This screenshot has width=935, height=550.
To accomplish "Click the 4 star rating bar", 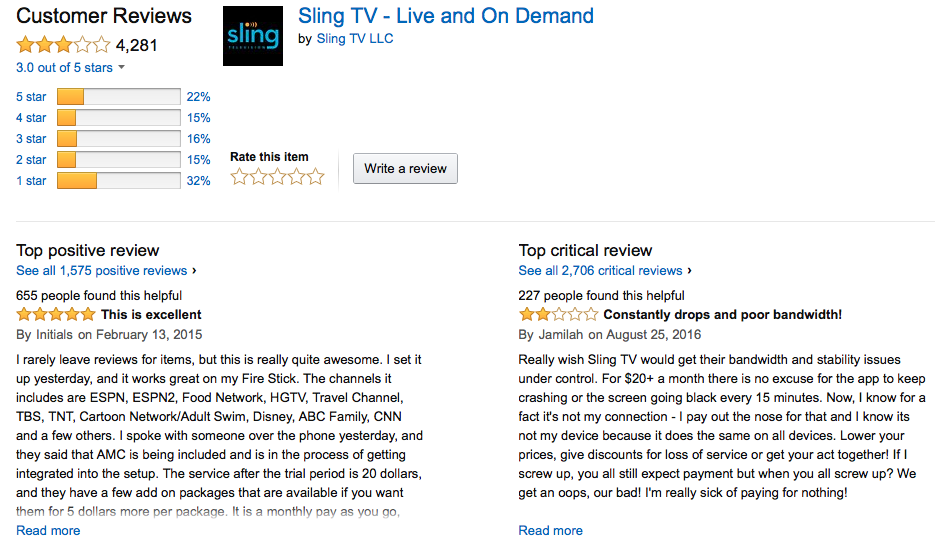I will [x=119, y=118].
